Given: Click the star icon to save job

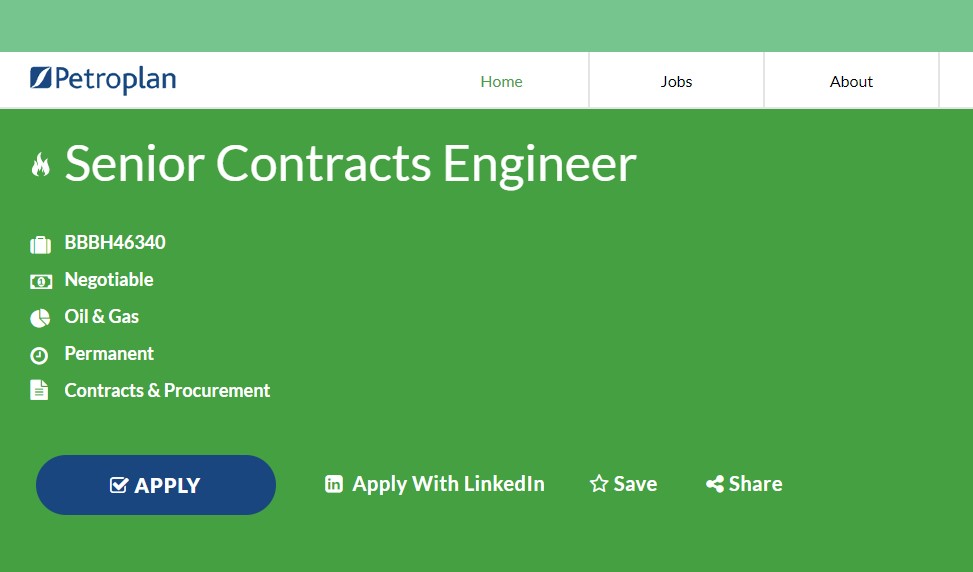Looking at the screenshot, I should click(599, 484).
